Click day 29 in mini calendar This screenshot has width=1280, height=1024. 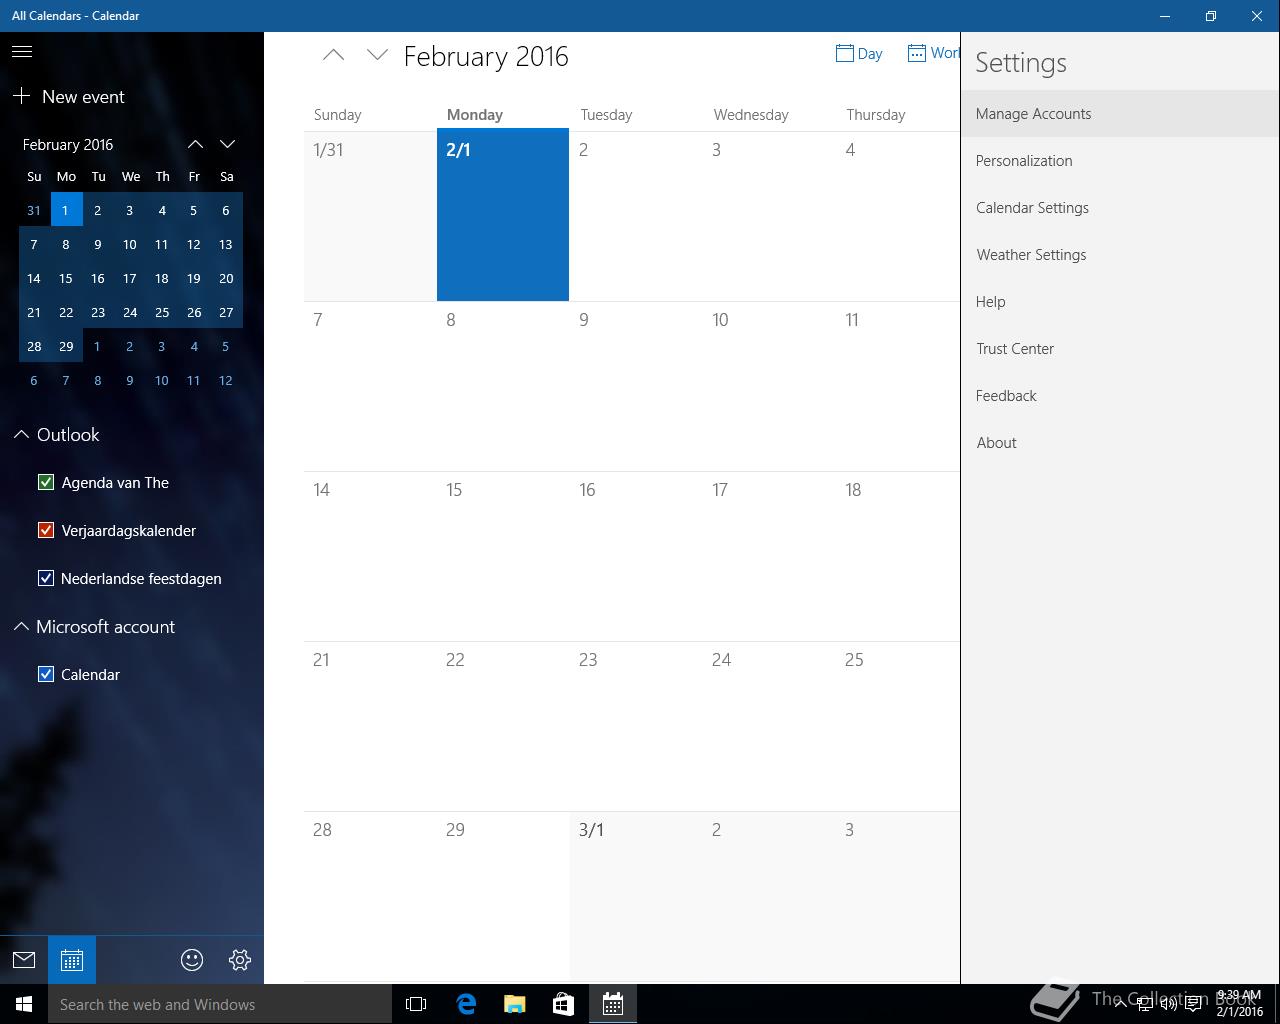tap(66, 346)
